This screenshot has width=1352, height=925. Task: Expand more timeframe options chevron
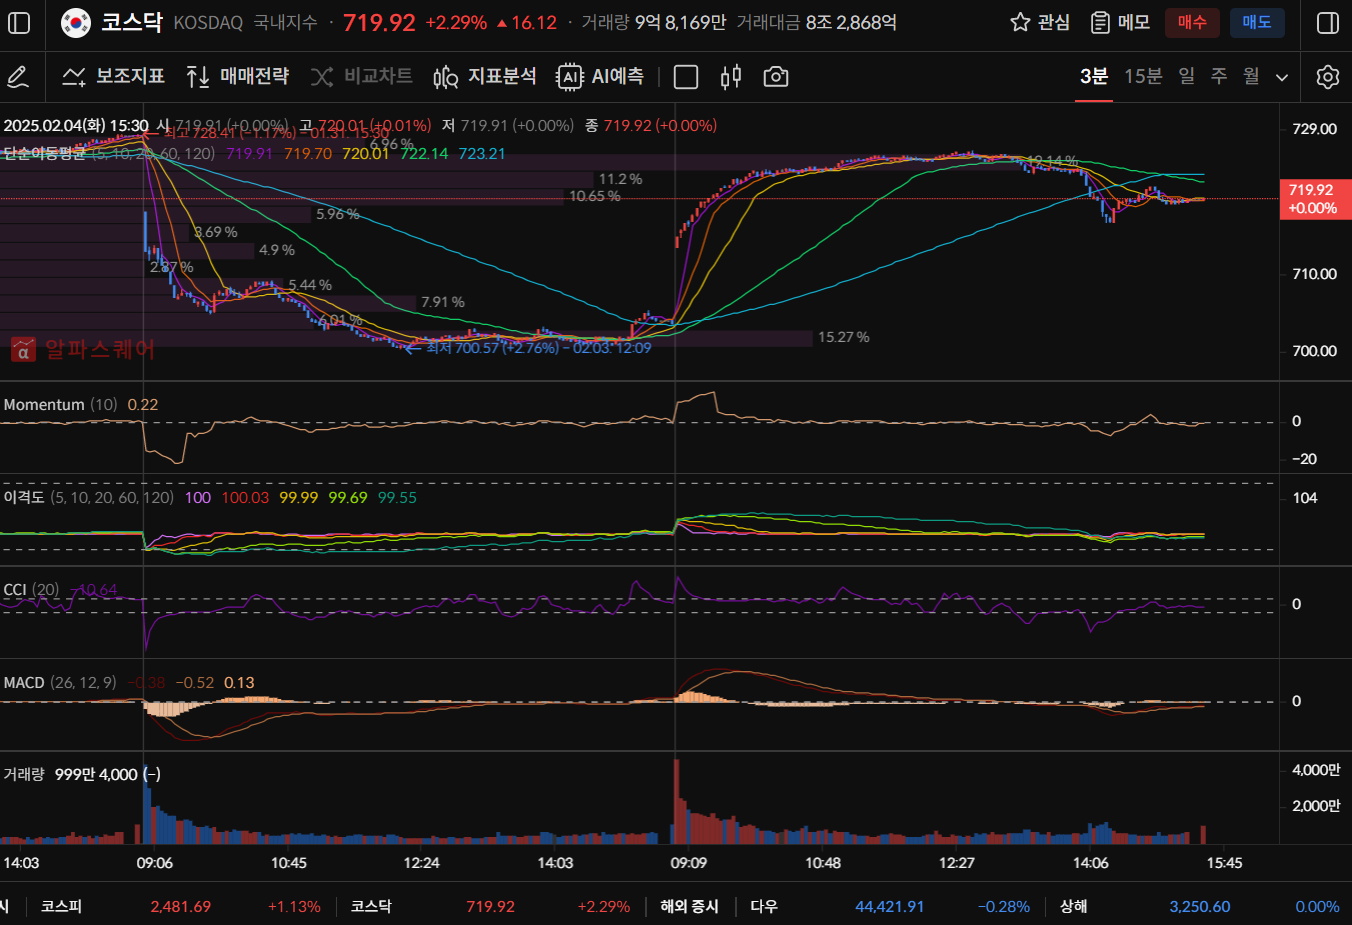click(x=1282, y=78)
